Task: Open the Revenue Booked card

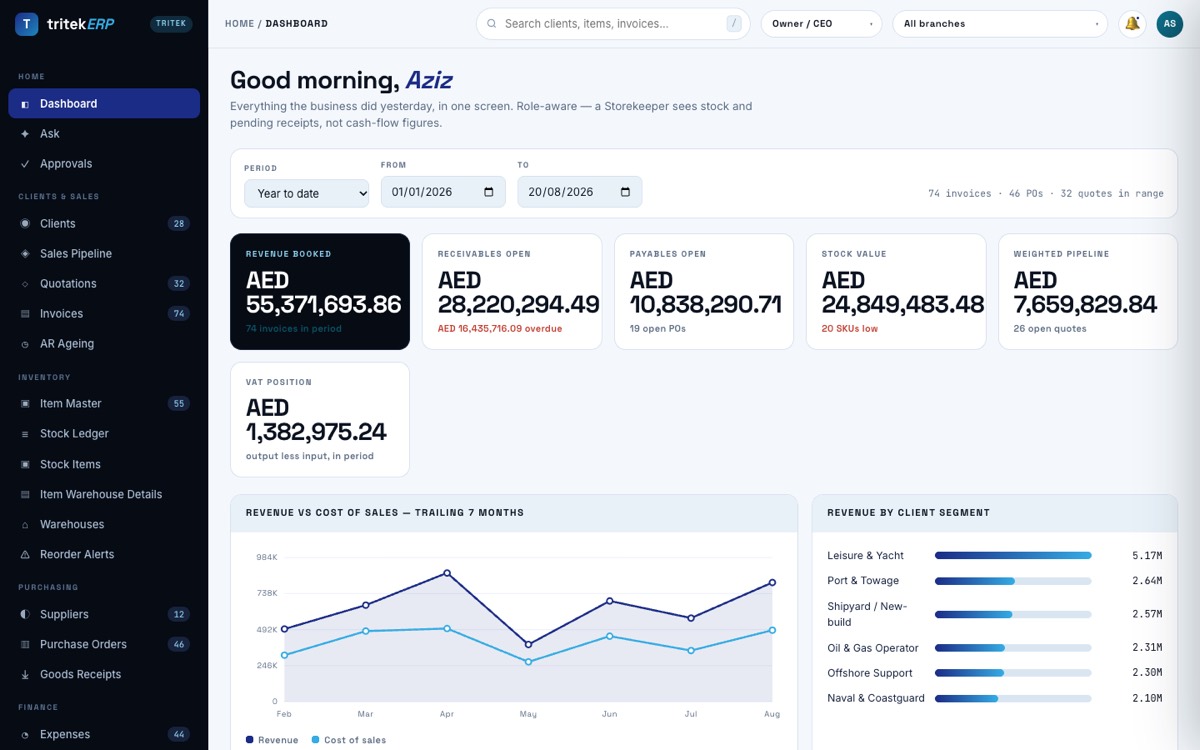Action: click(320, 292)
